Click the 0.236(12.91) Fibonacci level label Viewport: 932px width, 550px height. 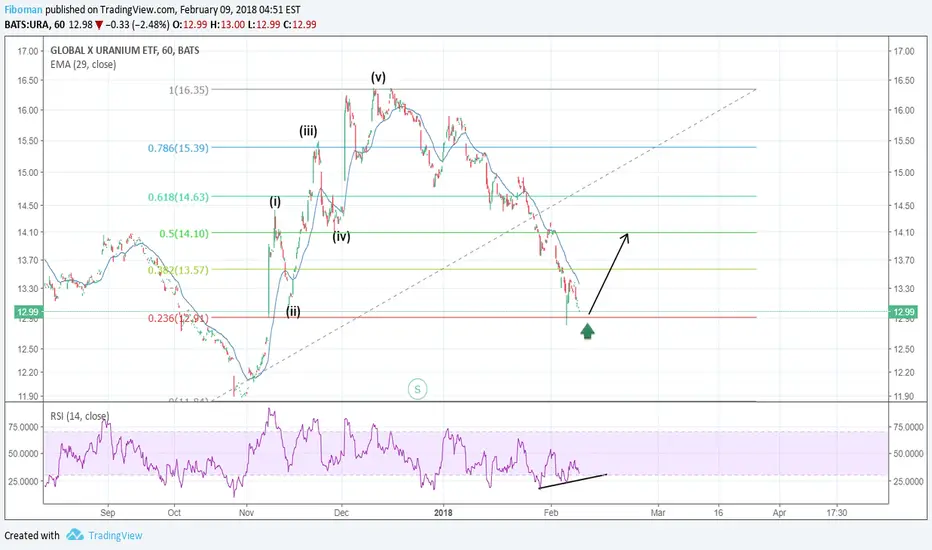coord(178,319)
